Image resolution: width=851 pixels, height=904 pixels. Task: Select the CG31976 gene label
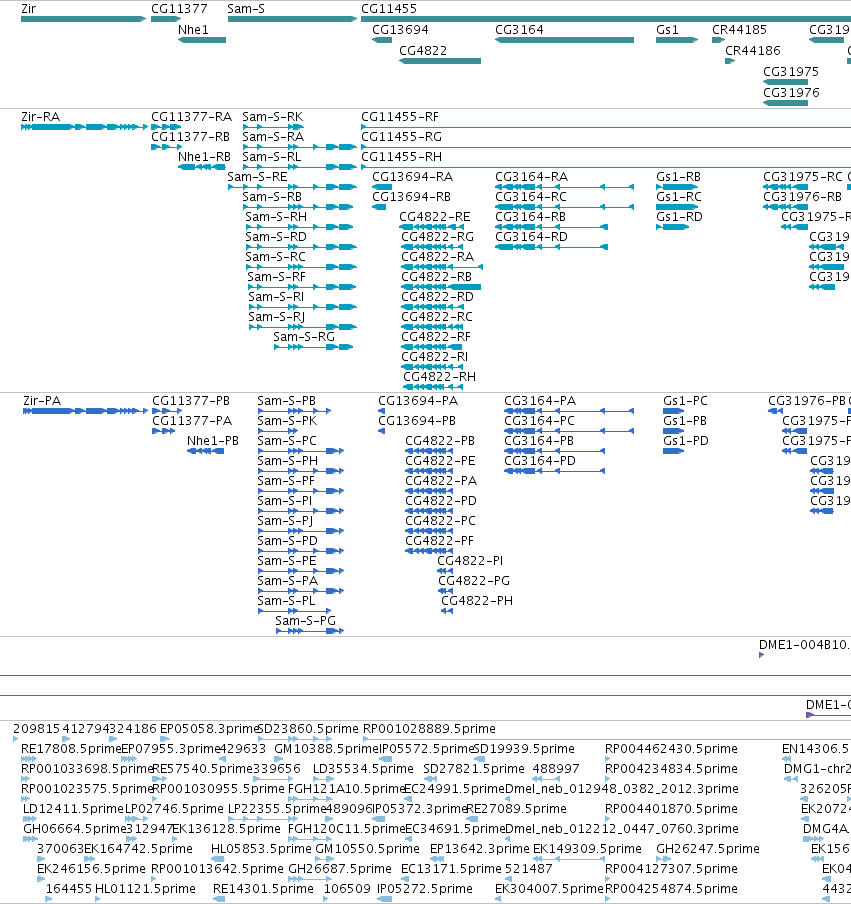click(x=791, y=92)
